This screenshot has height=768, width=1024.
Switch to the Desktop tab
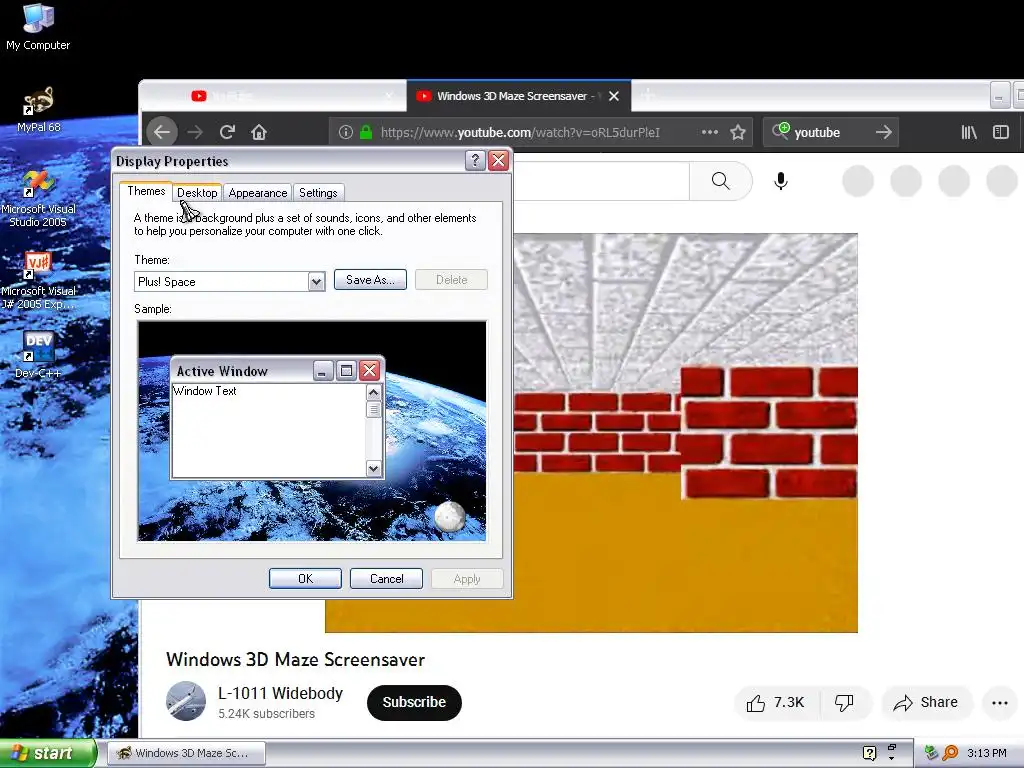197,193
